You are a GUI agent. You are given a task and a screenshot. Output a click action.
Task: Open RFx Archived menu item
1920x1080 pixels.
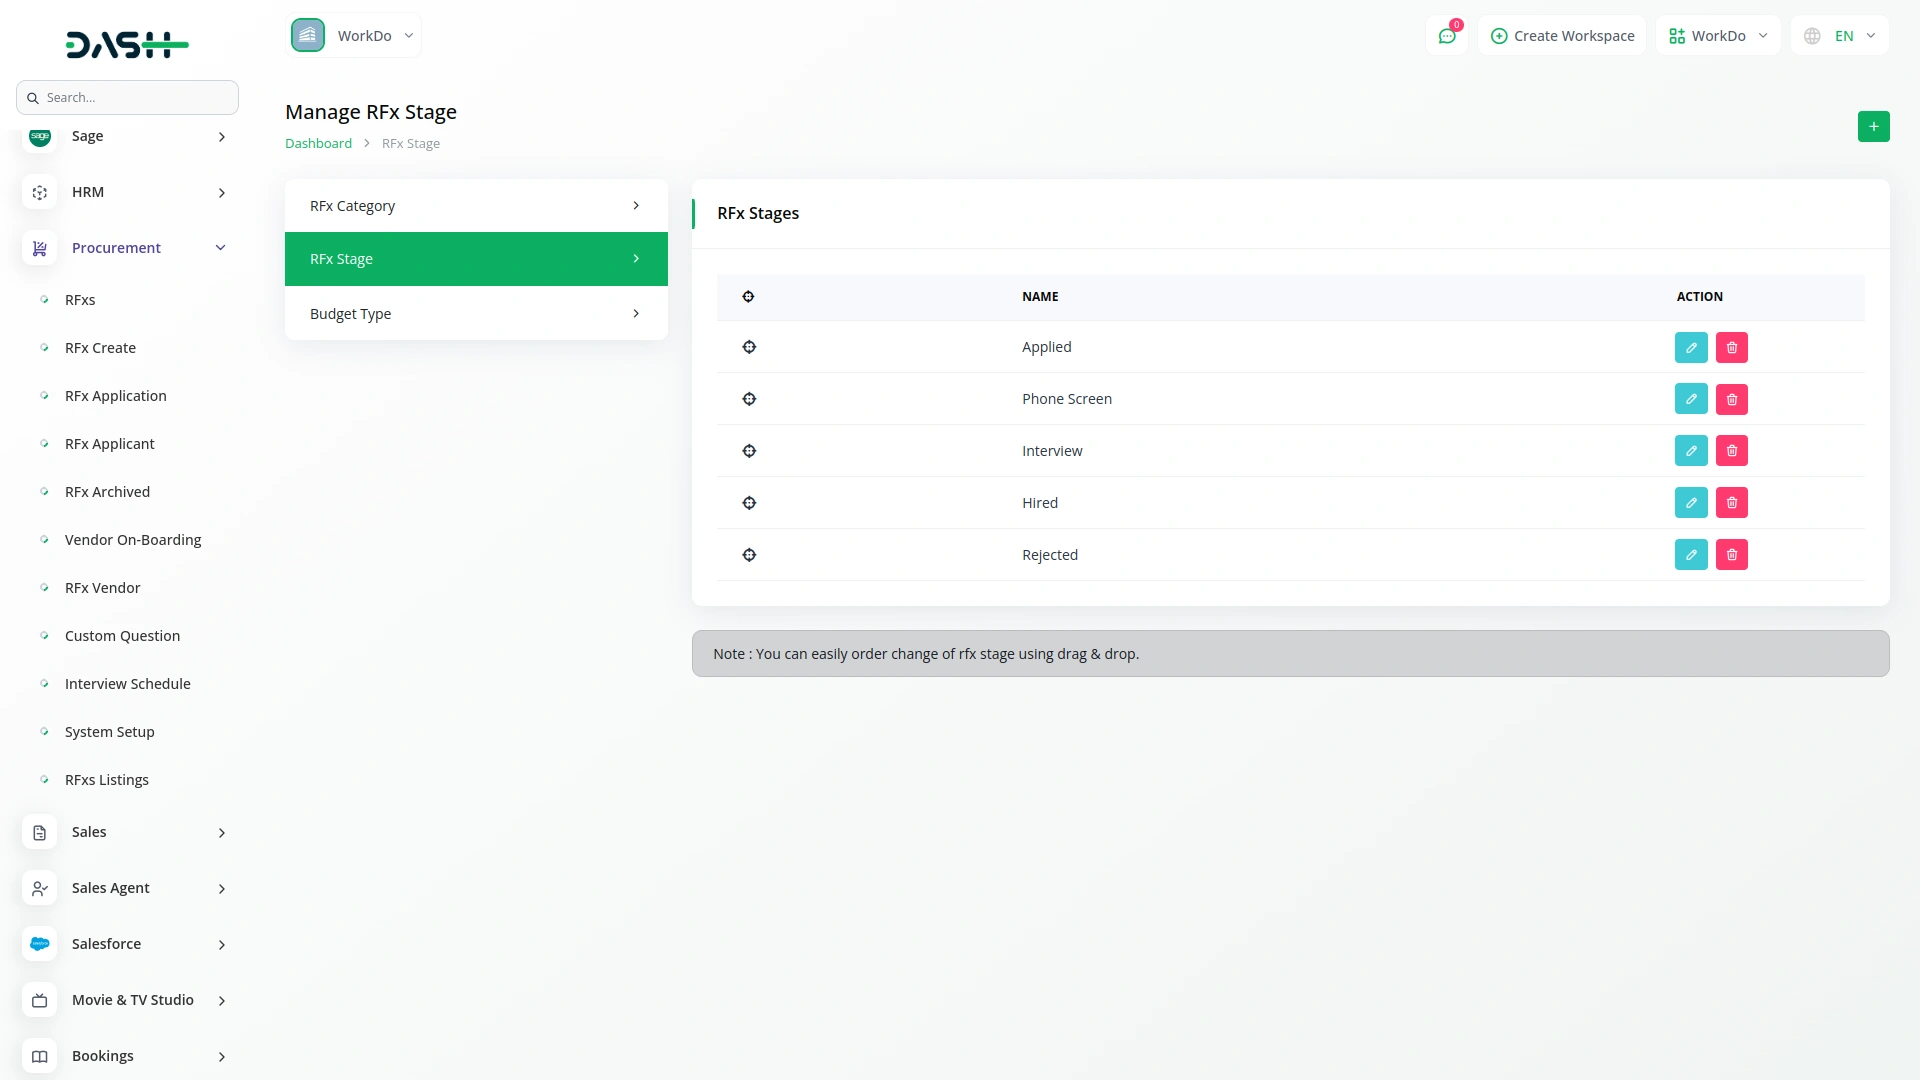click(107, 492)
